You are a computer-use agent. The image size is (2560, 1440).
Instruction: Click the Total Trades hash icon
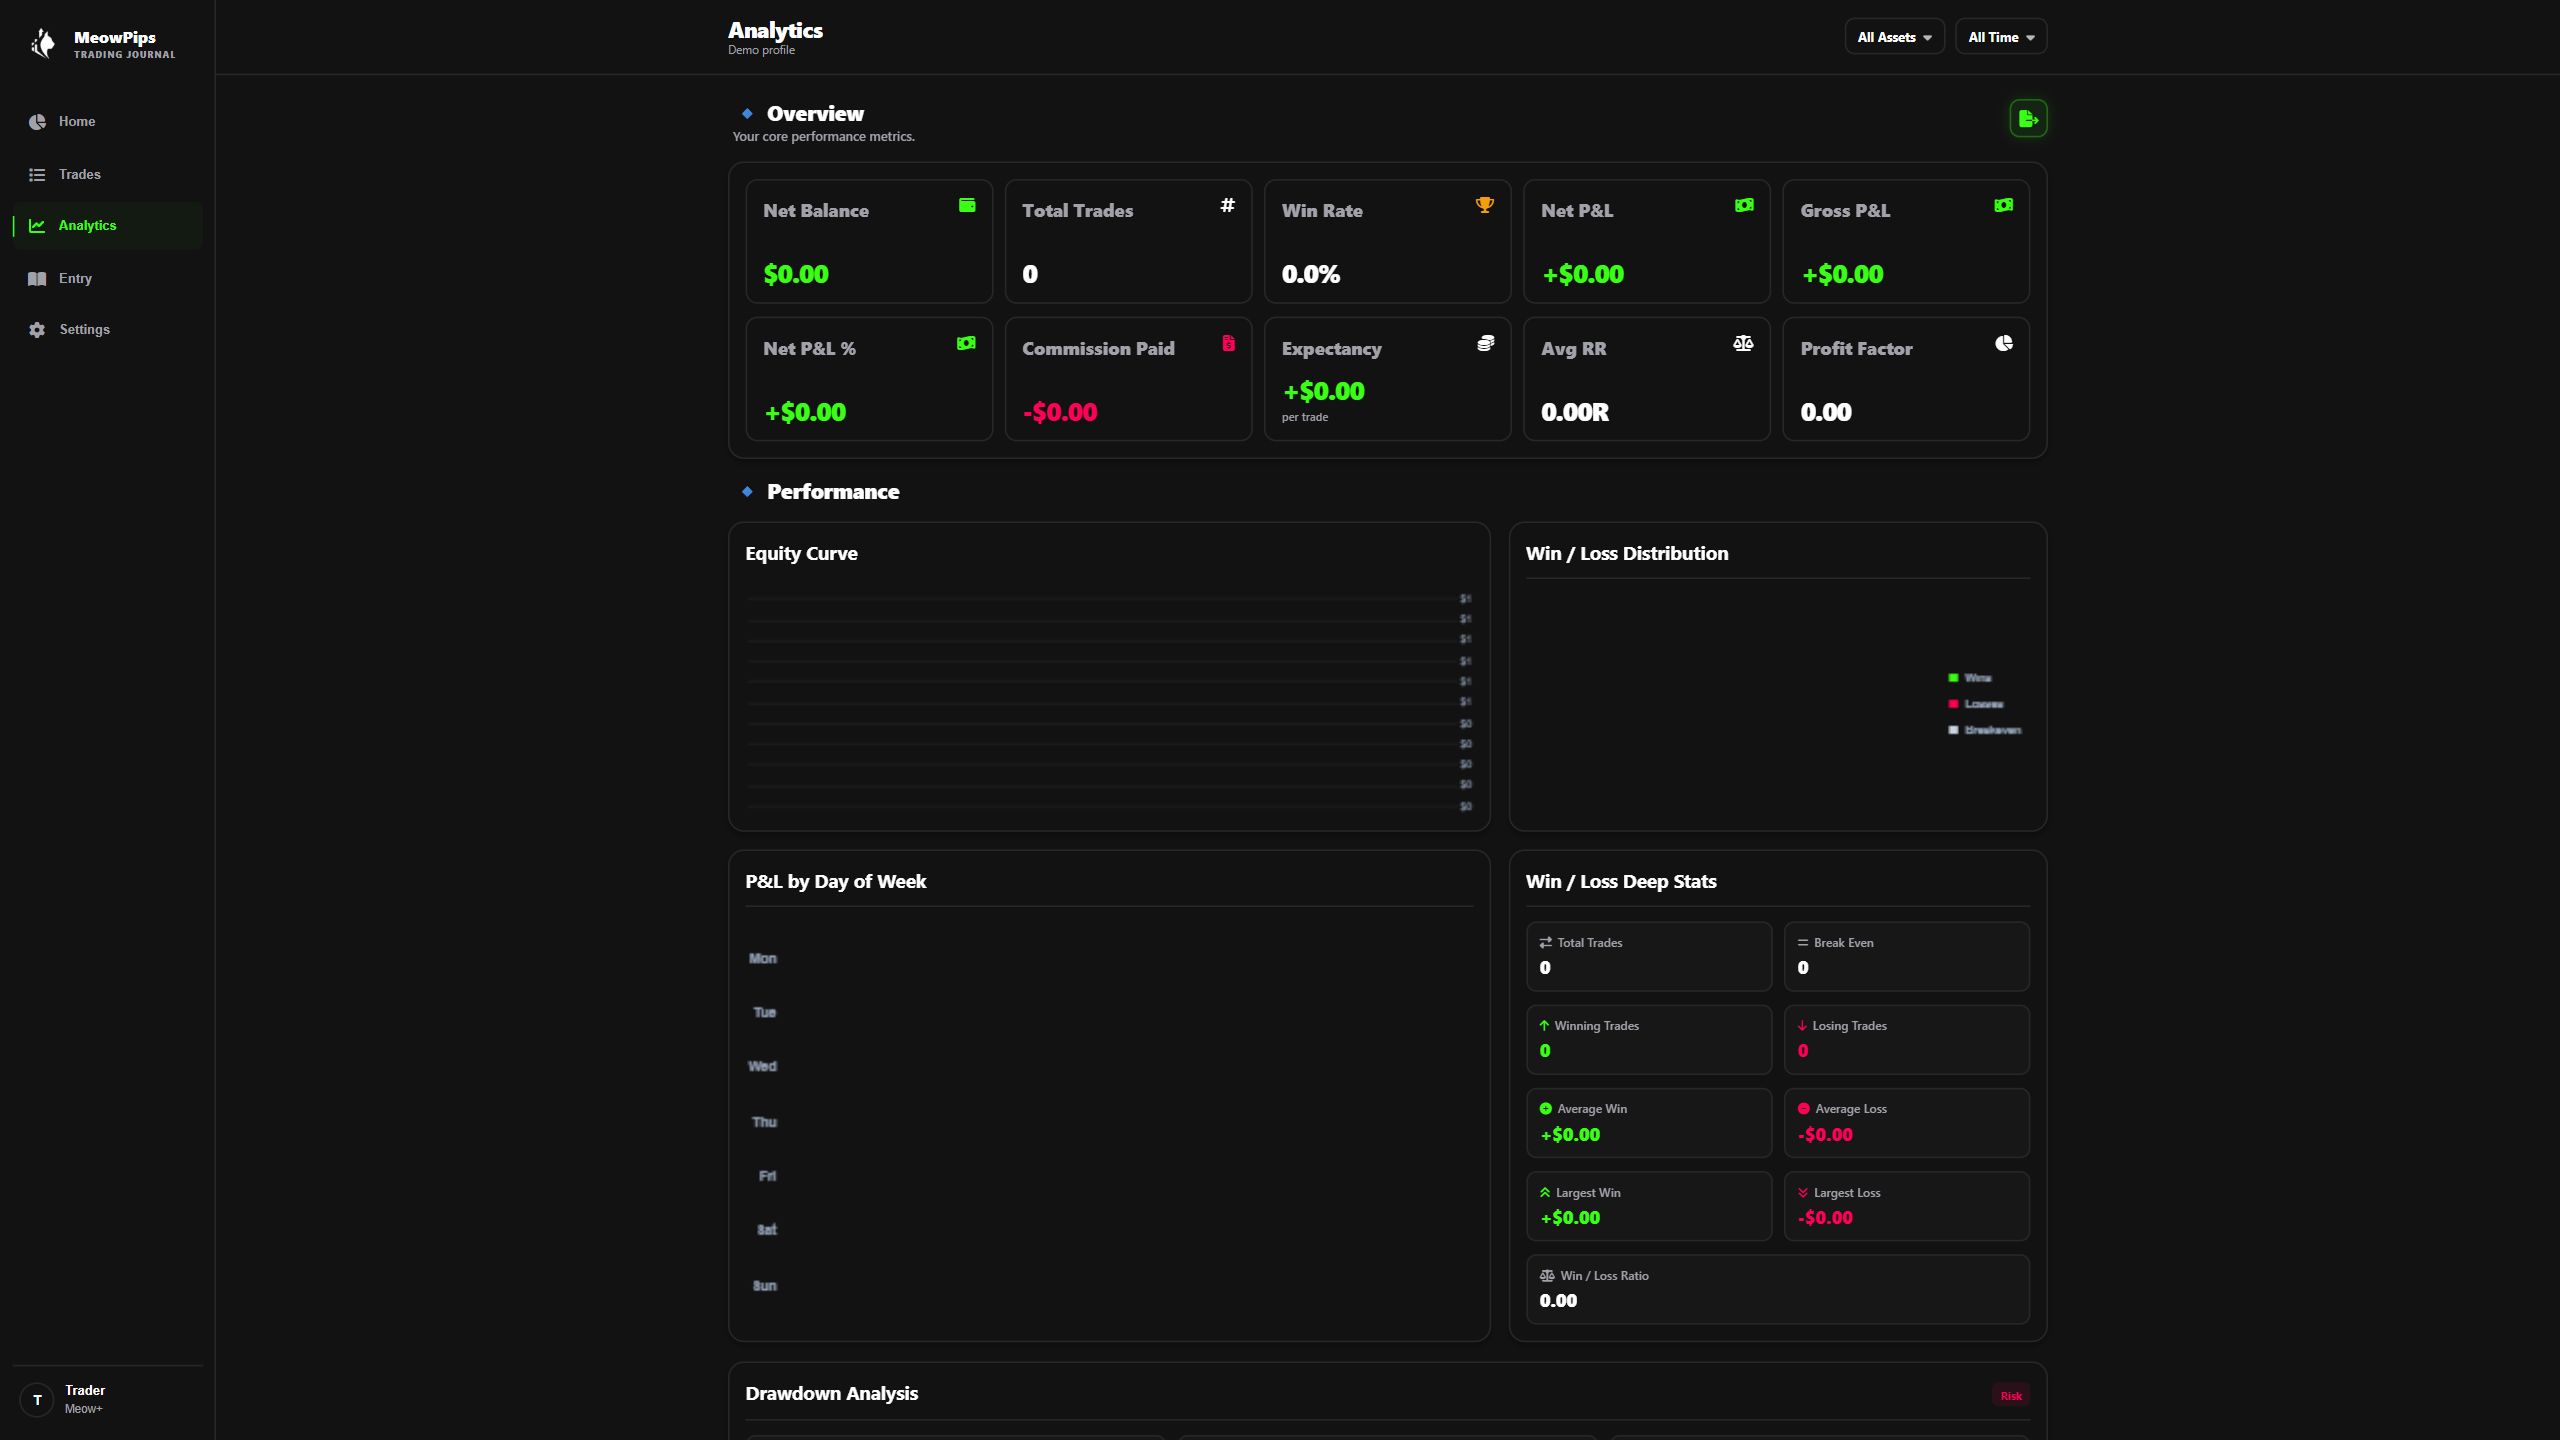click(x=1227, y=205)
